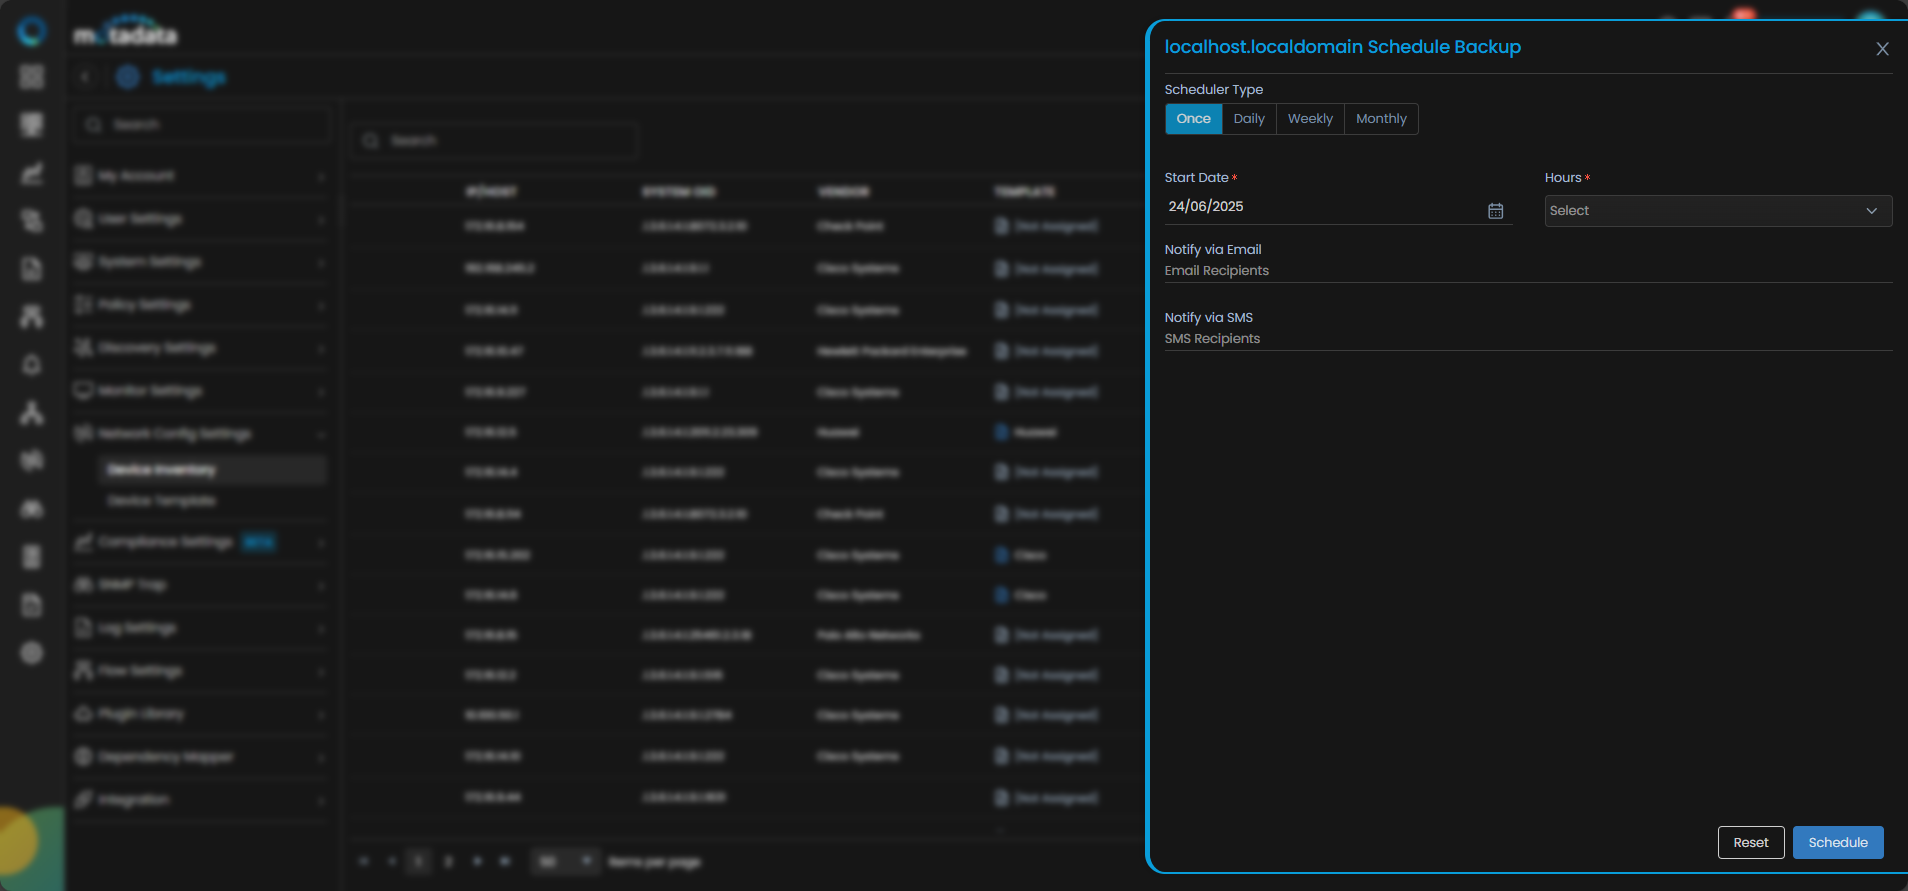Switch scheduler type to Daily
Screen dimensions: 1908x891
point(1249,119)
